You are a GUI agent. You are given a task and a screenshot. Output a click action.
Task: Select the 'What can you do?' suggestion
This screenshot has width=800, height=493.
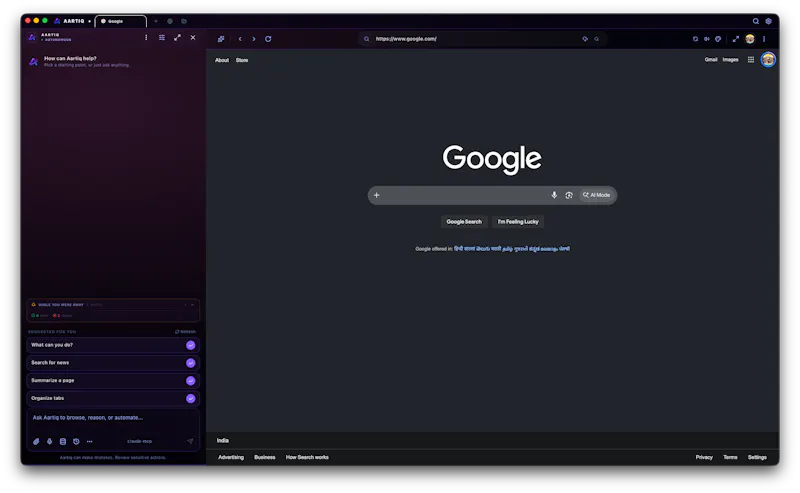pyautogui.click(x=113, y=345)
